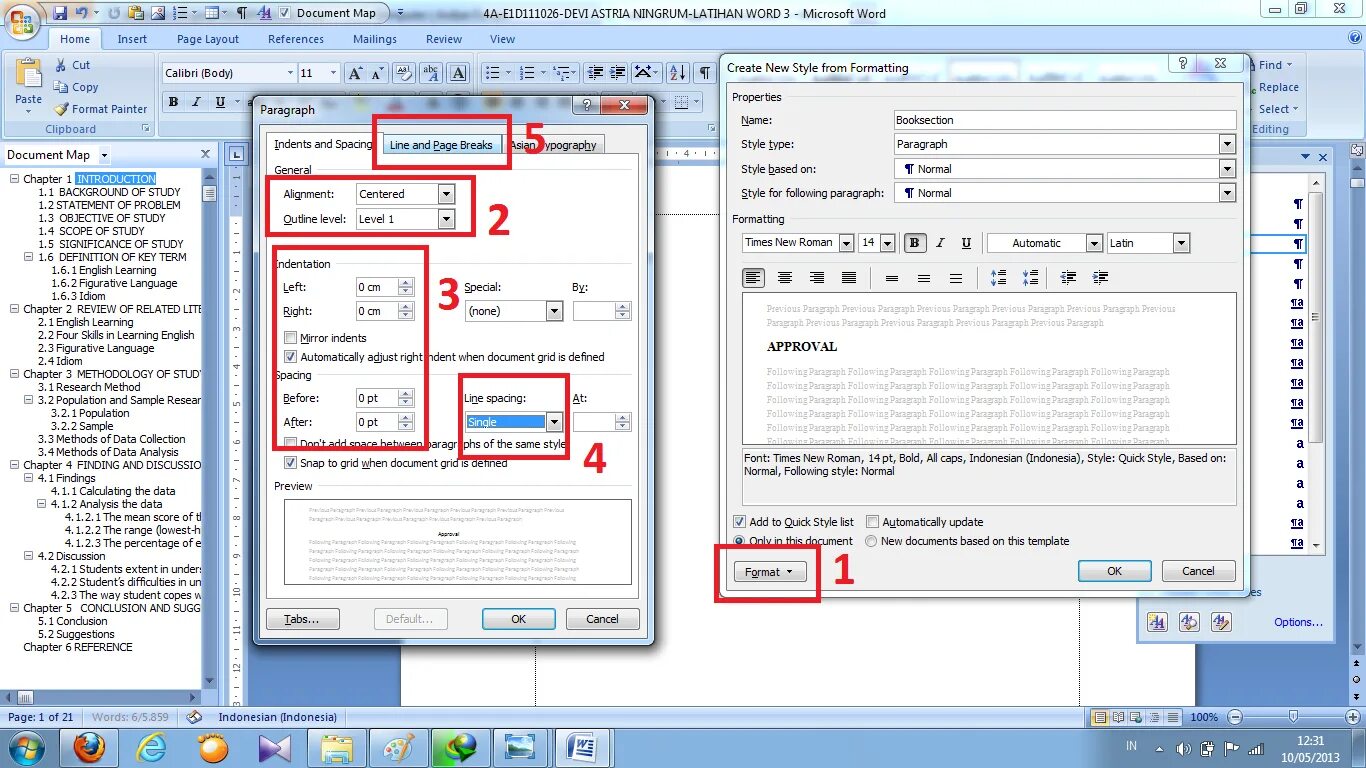Confirm Paragraph dialog with OK
This screenshot has height=768, width=1366.
click(518, 619)
